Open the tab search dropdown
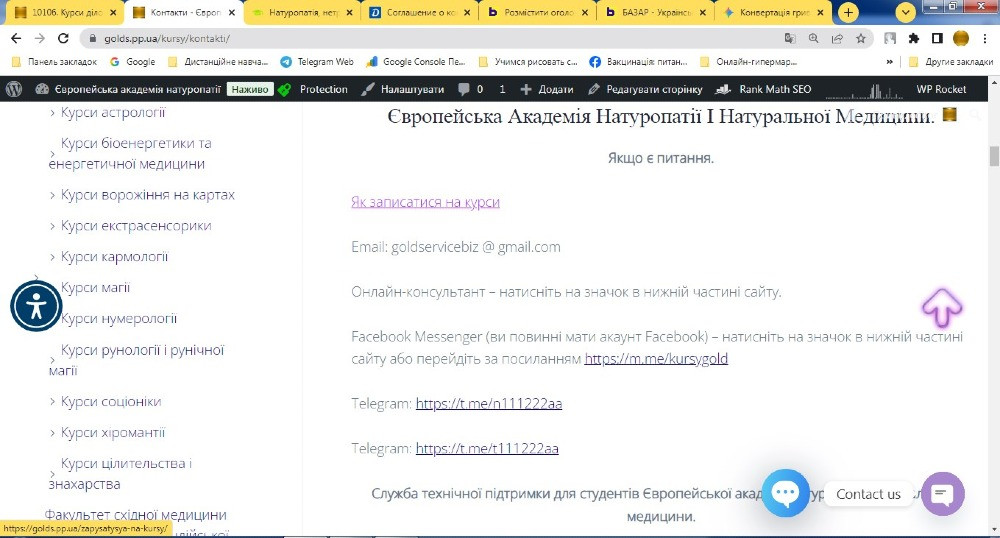The width and height of the screenshot is (1000, 538). click(906, 12)
